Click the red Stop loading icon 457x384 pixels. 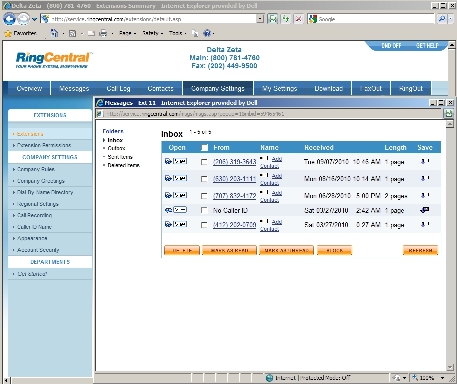(x=299, y=19)
